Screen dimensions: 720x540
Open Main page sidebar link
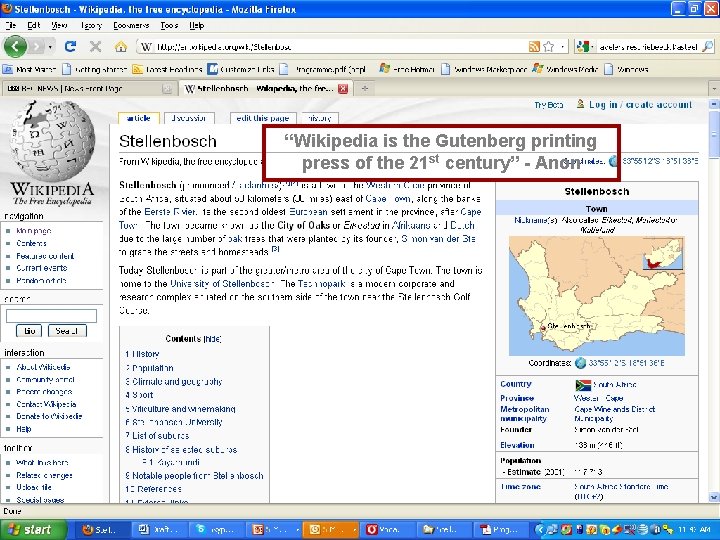pyautogui.click(x=34, y=231)
